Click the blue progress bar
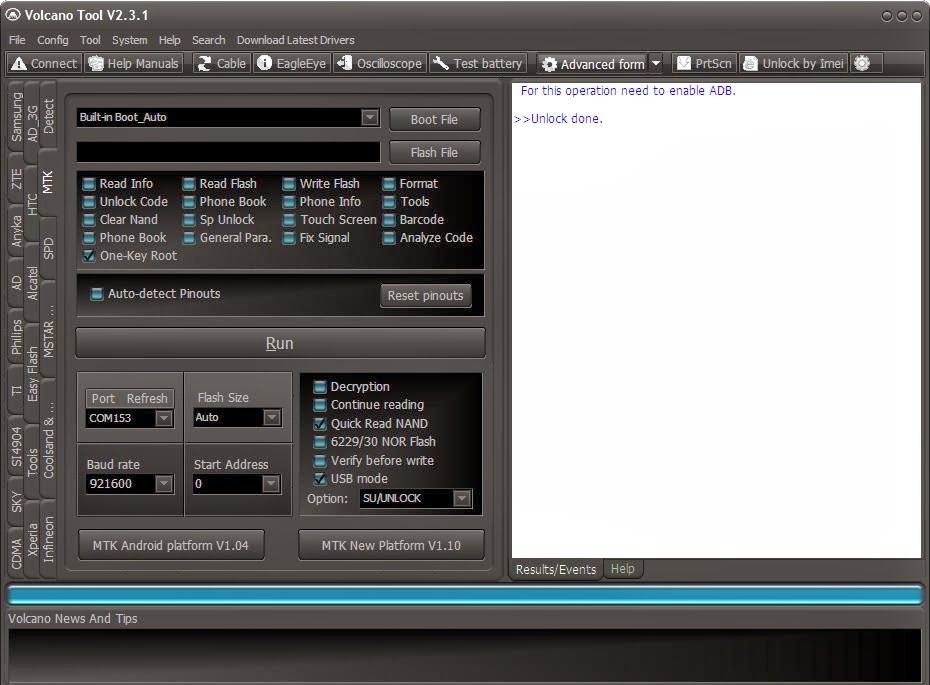 tap(464, 595)
